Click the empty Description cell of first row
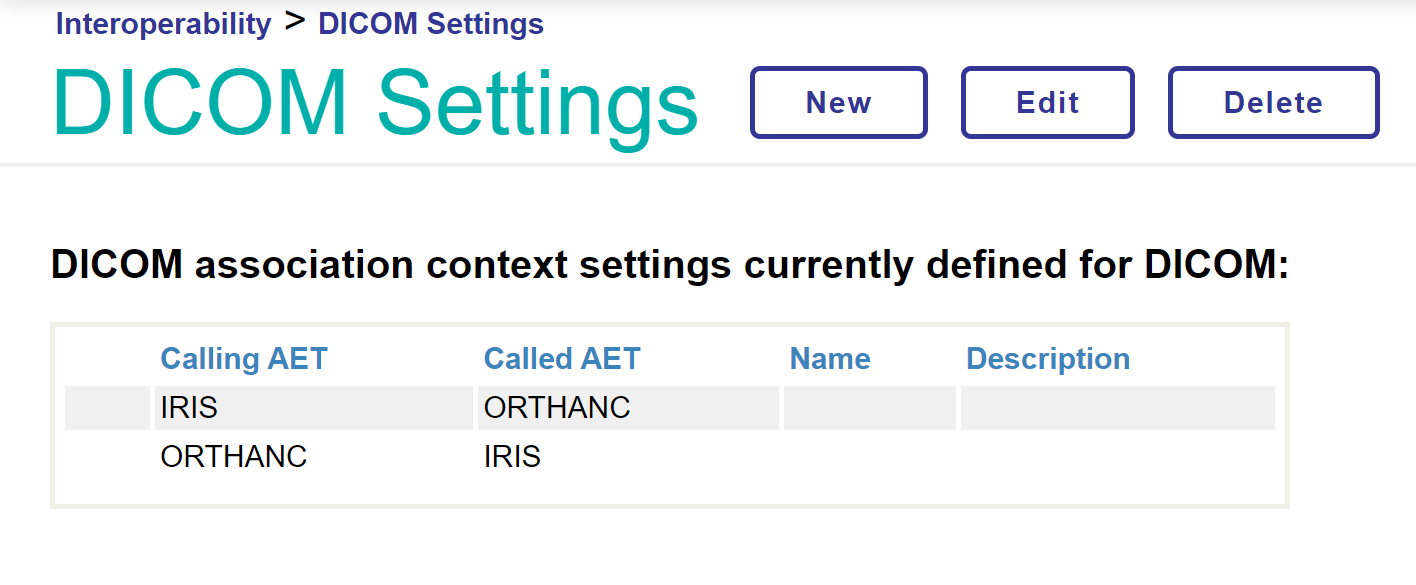 click(1117, 408)
